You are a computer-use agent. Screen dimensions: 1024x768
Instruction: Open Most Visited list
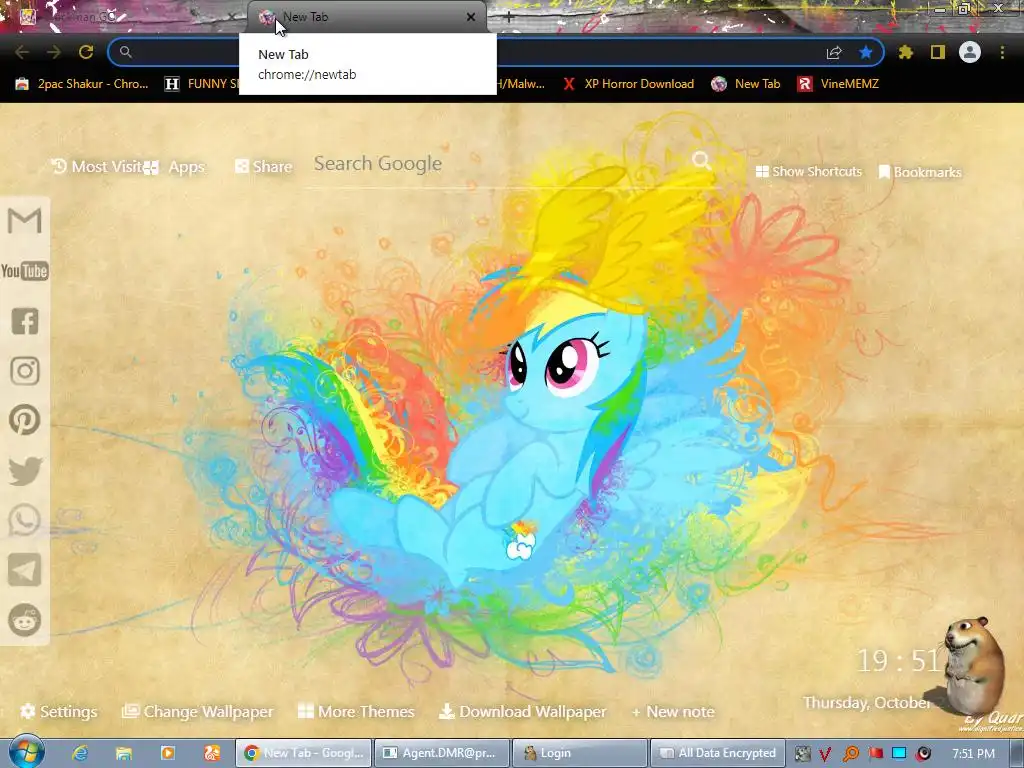[x=97, y=167]
